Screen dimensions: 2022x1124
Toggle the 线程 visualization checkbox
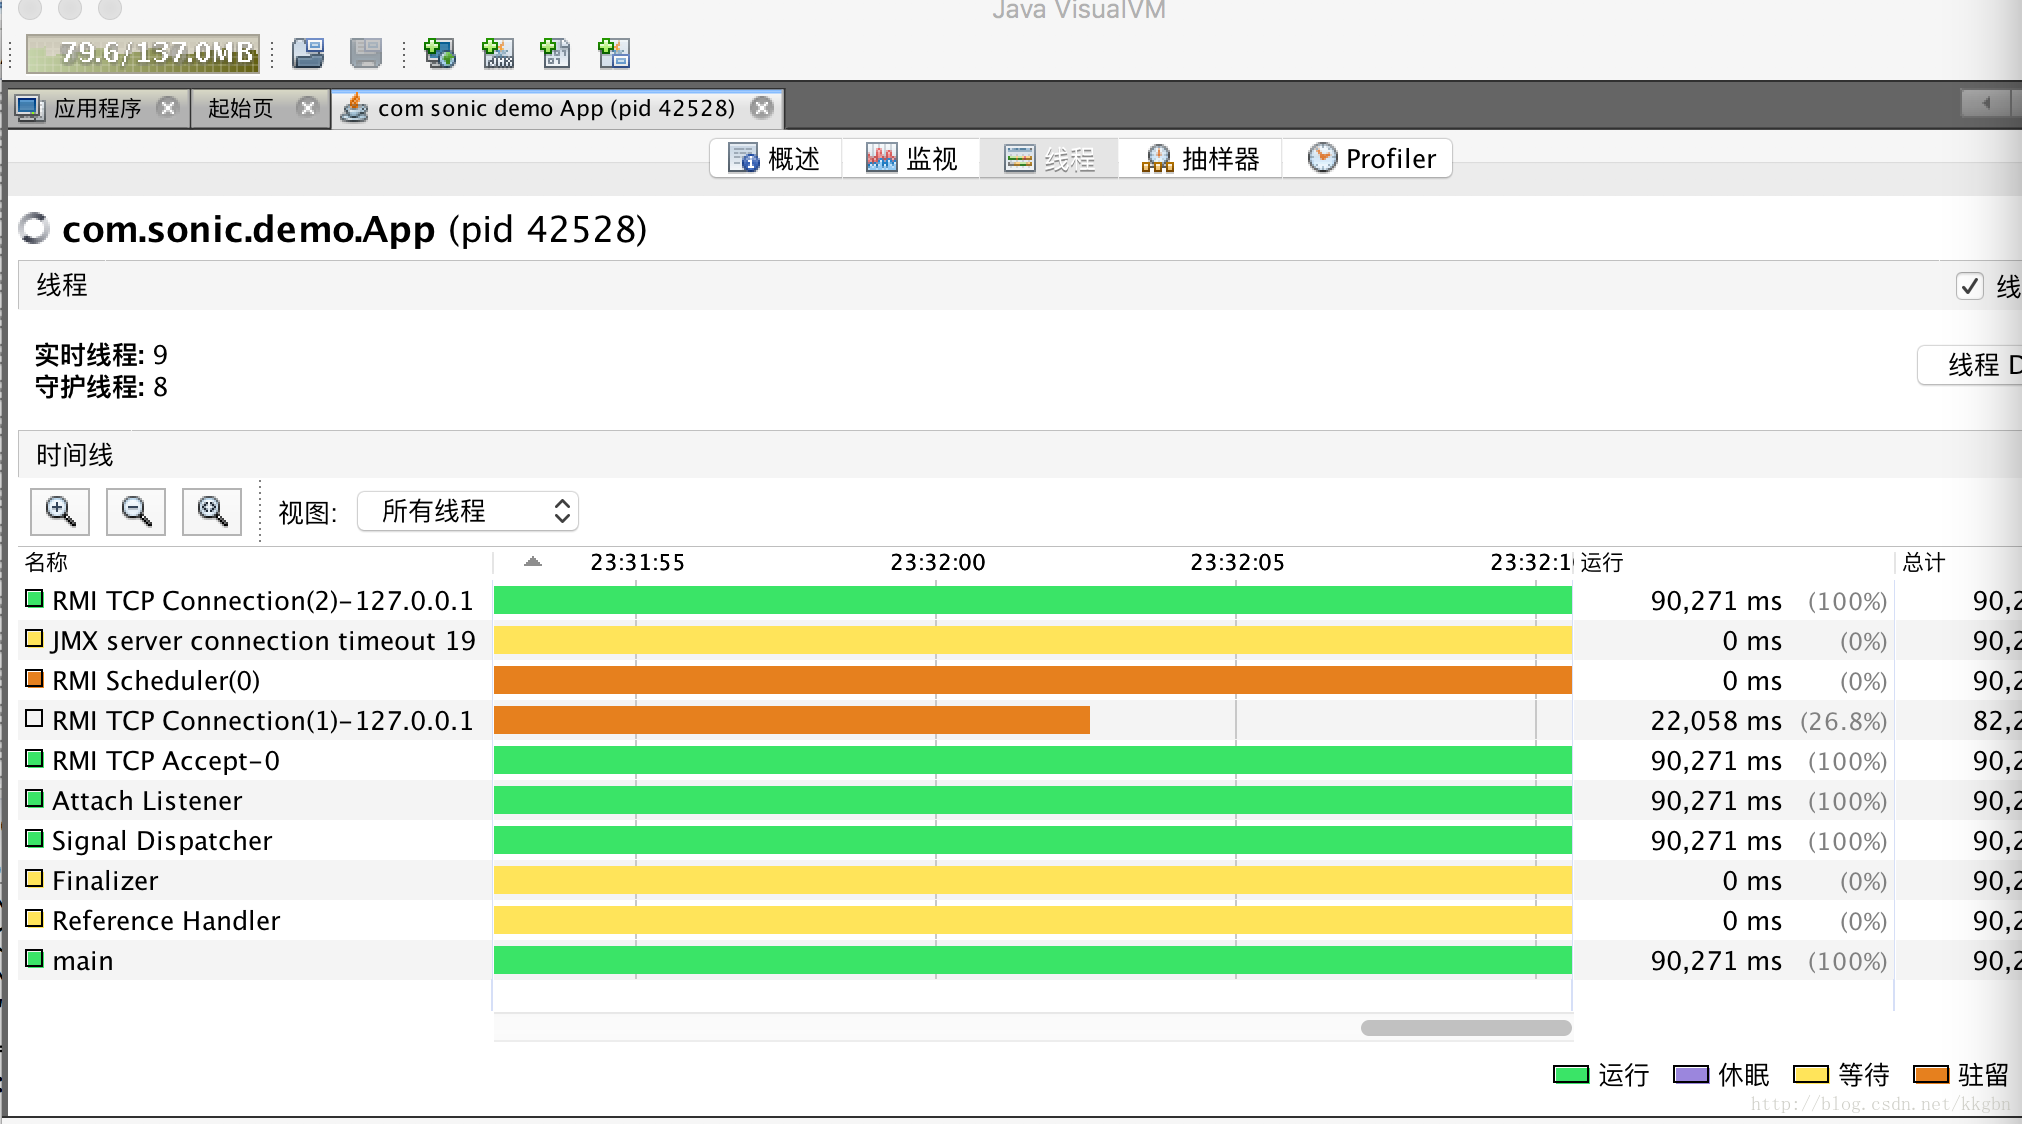point(1969,286)
